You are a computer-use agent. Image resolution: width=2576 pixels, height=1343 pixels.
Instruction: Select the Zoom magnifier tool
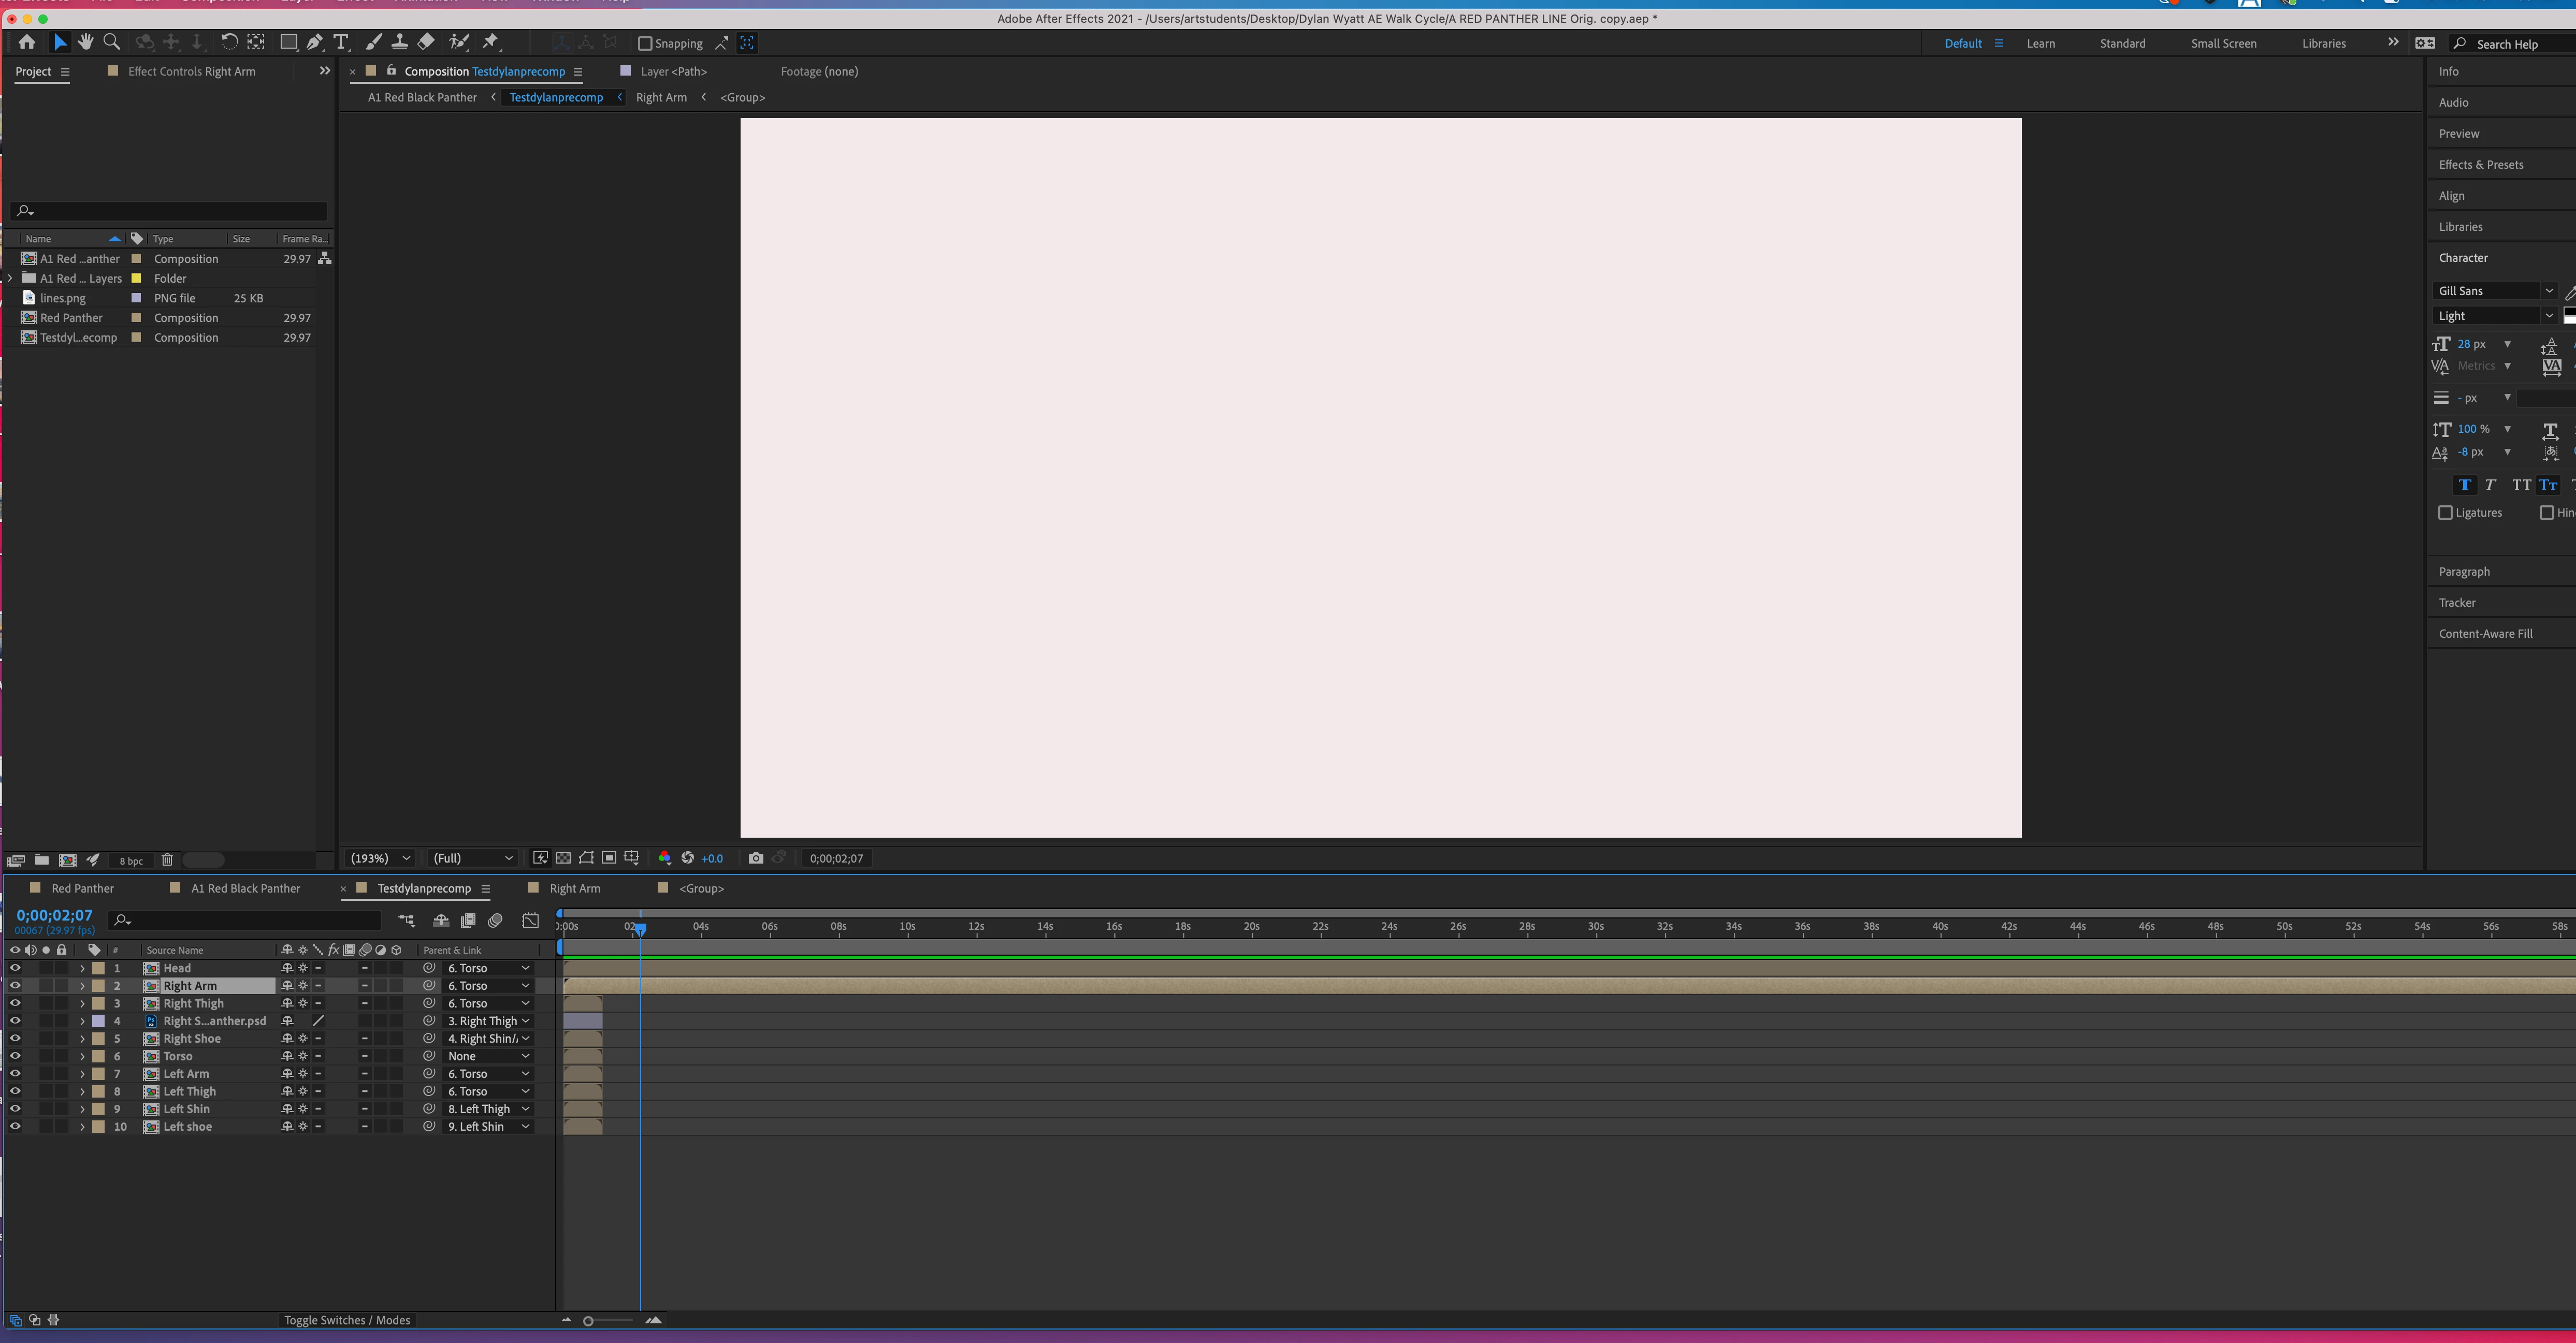click(112, 42)
